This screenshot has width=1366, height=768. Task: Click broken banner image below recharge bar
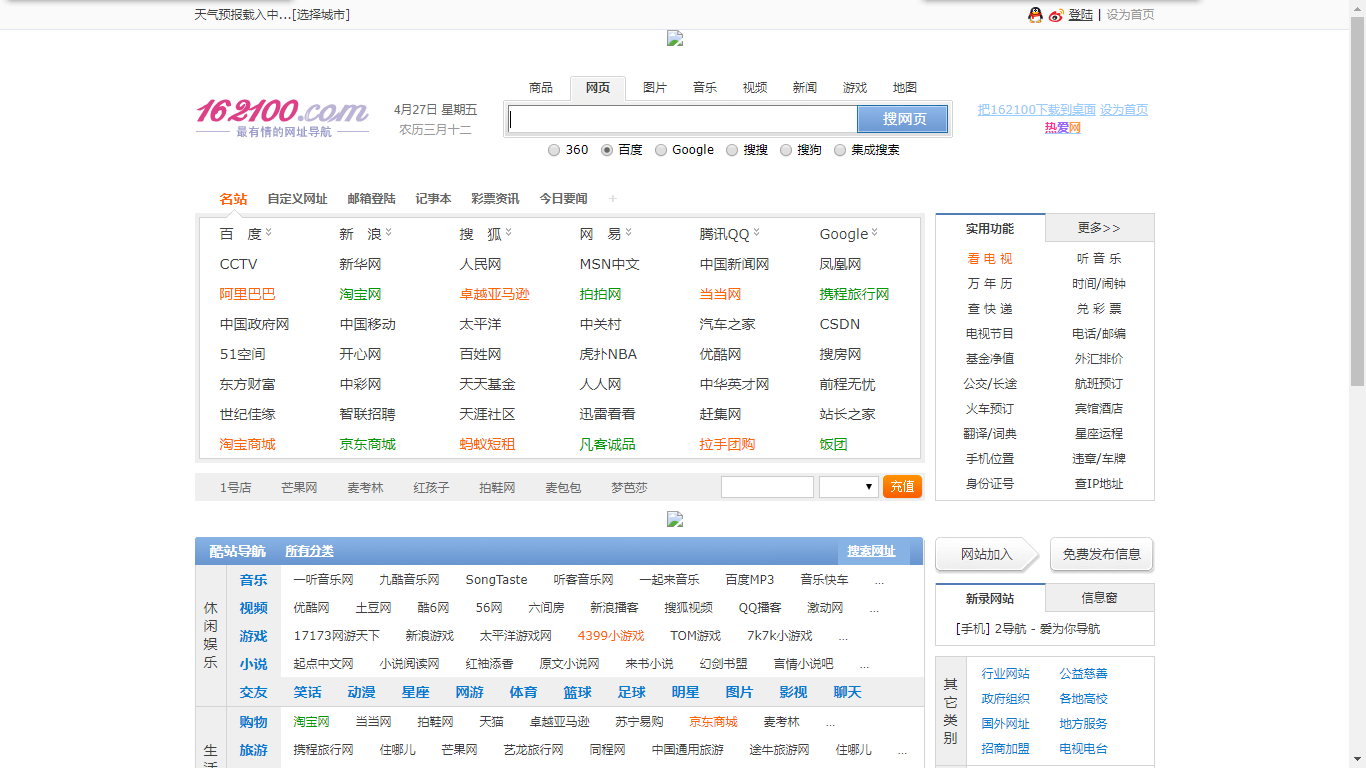pos(675,519)
